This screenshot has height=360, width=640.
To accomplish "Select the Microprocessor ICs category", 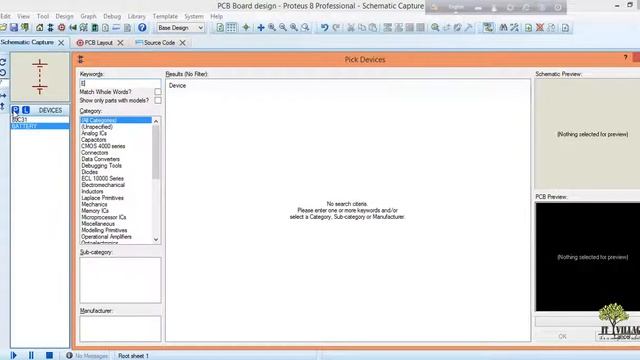I will (104, 217).
